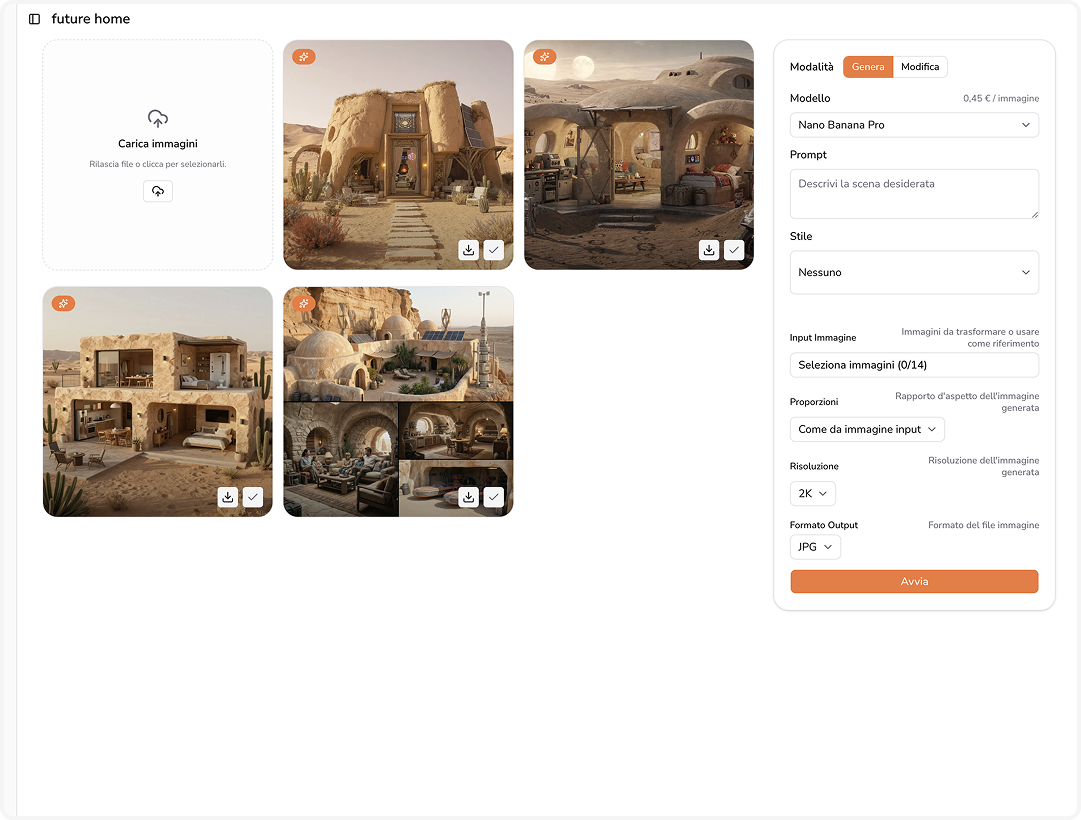This screenshot has width=1081, height=820.
Task: Expand the Stile dropdown
Action: coord(914,272)
